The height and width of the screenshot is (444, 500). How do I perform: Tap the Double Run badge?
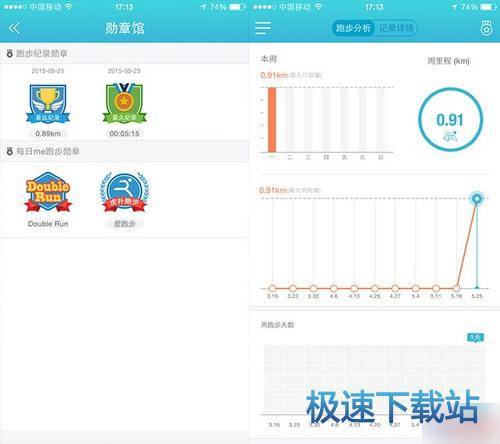[x=48, y=192]
